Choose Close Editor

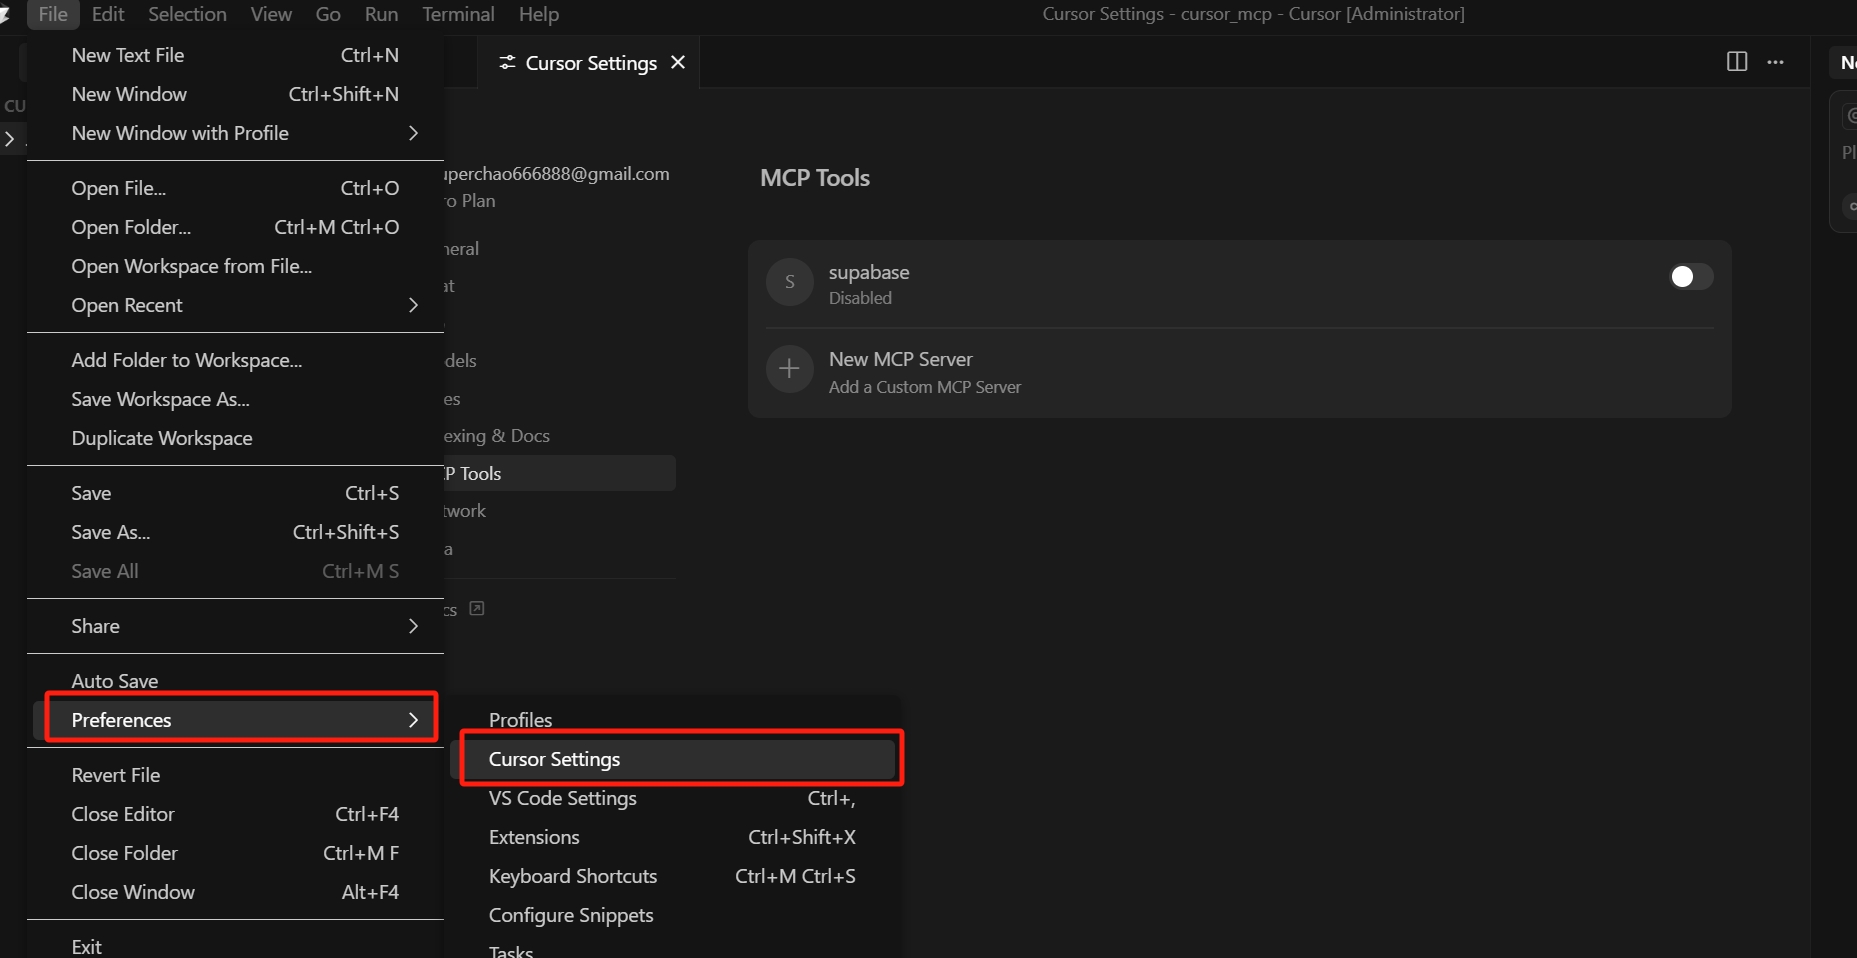pyautogui.click(x=235, y=814)
